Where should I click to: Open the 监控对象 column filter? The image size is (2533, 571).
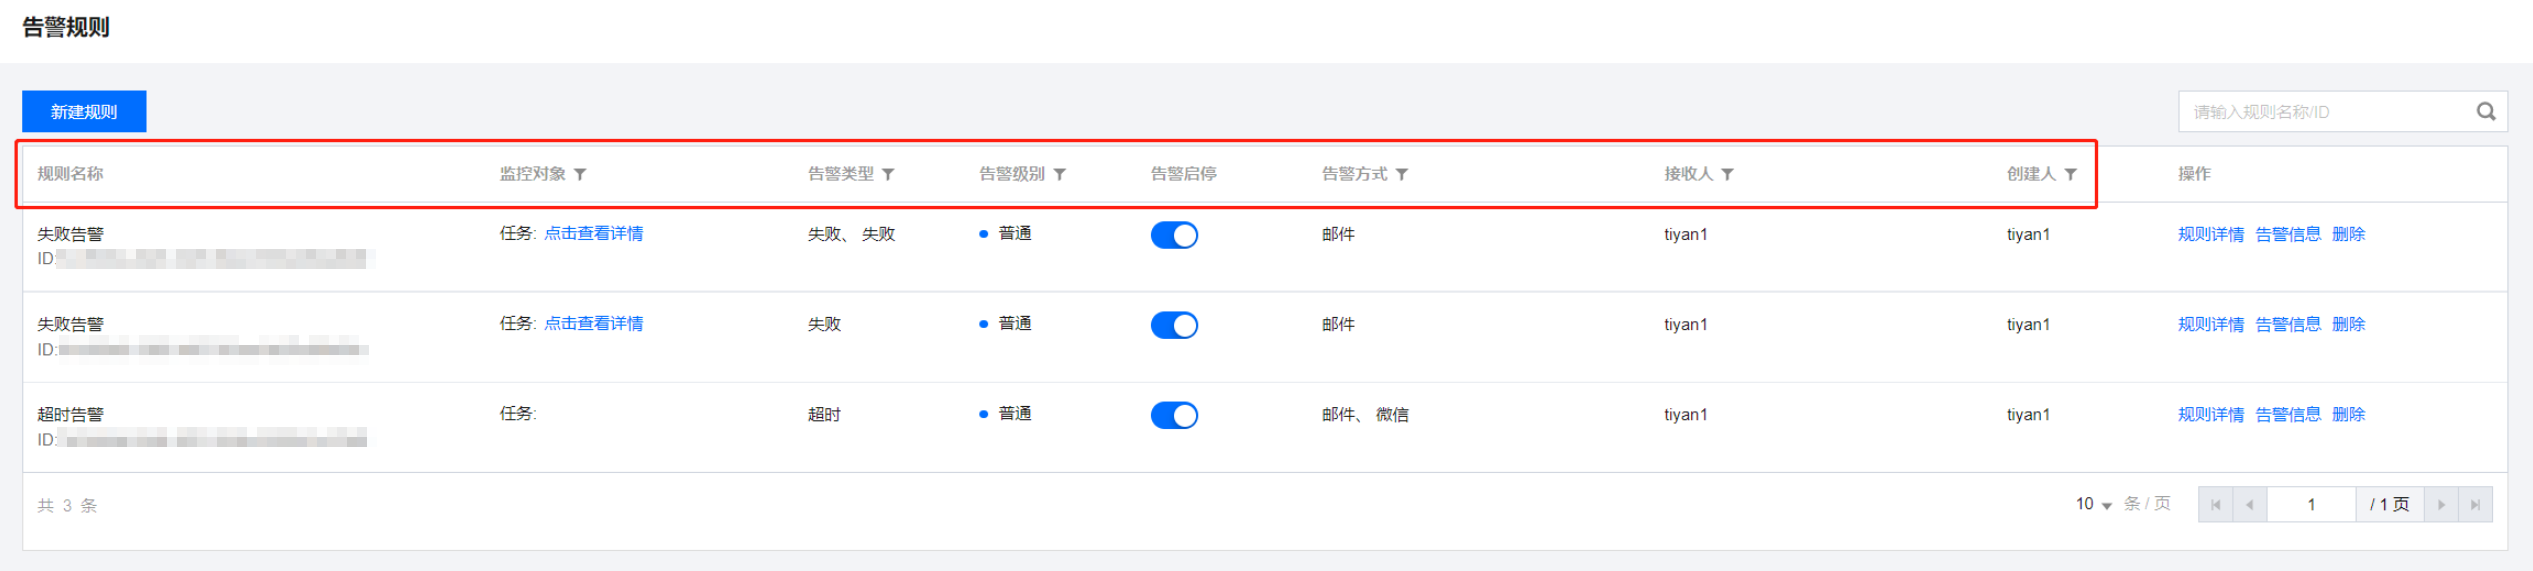(580, 174)
